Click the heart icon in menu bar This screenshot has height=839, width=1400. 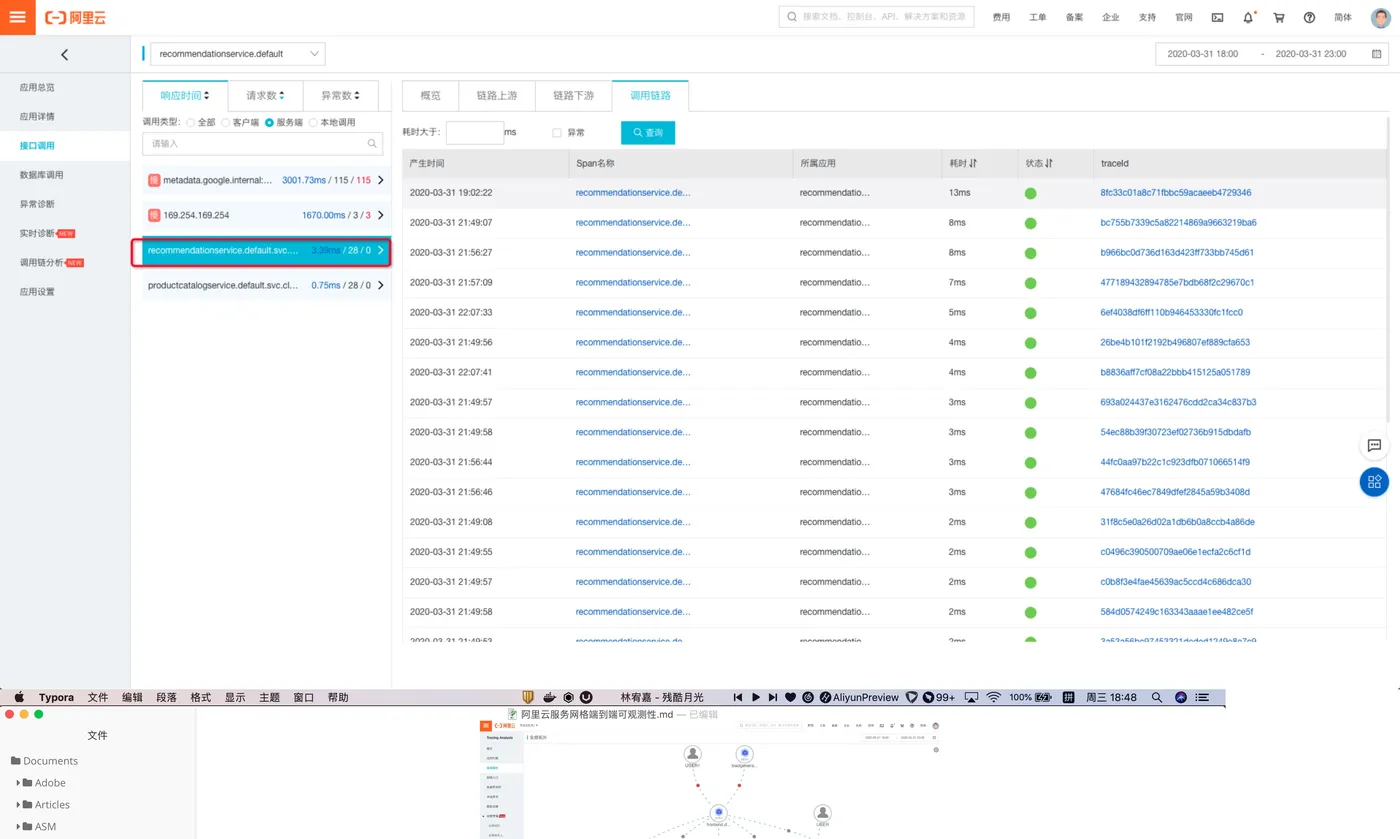point(790,697)
